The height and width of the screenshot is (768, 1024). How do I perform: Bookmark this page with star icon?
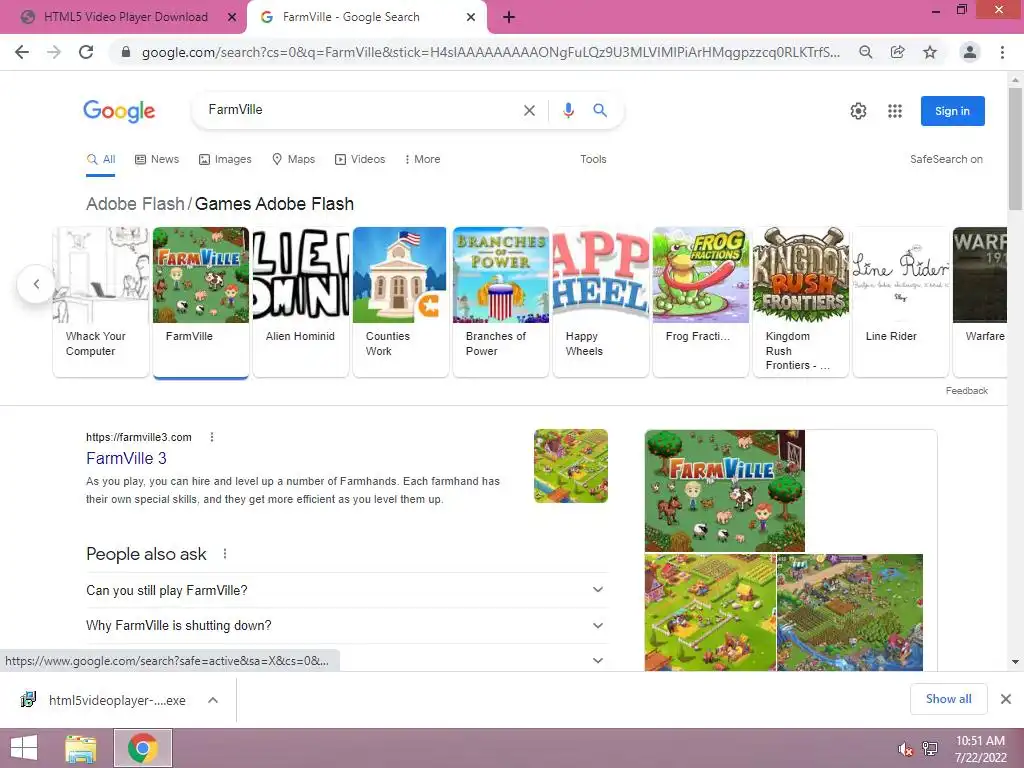930,52
